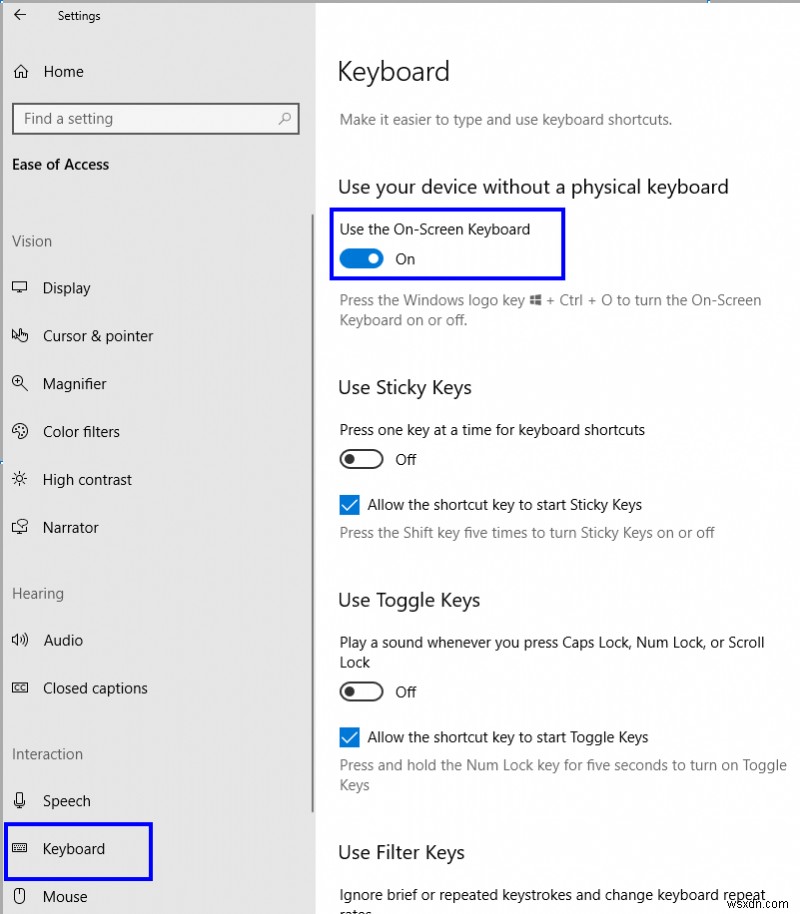The height and width of the screenshot is (914, 800).
Task: Click the back arrow button
Action: click(x=20, y=15)
